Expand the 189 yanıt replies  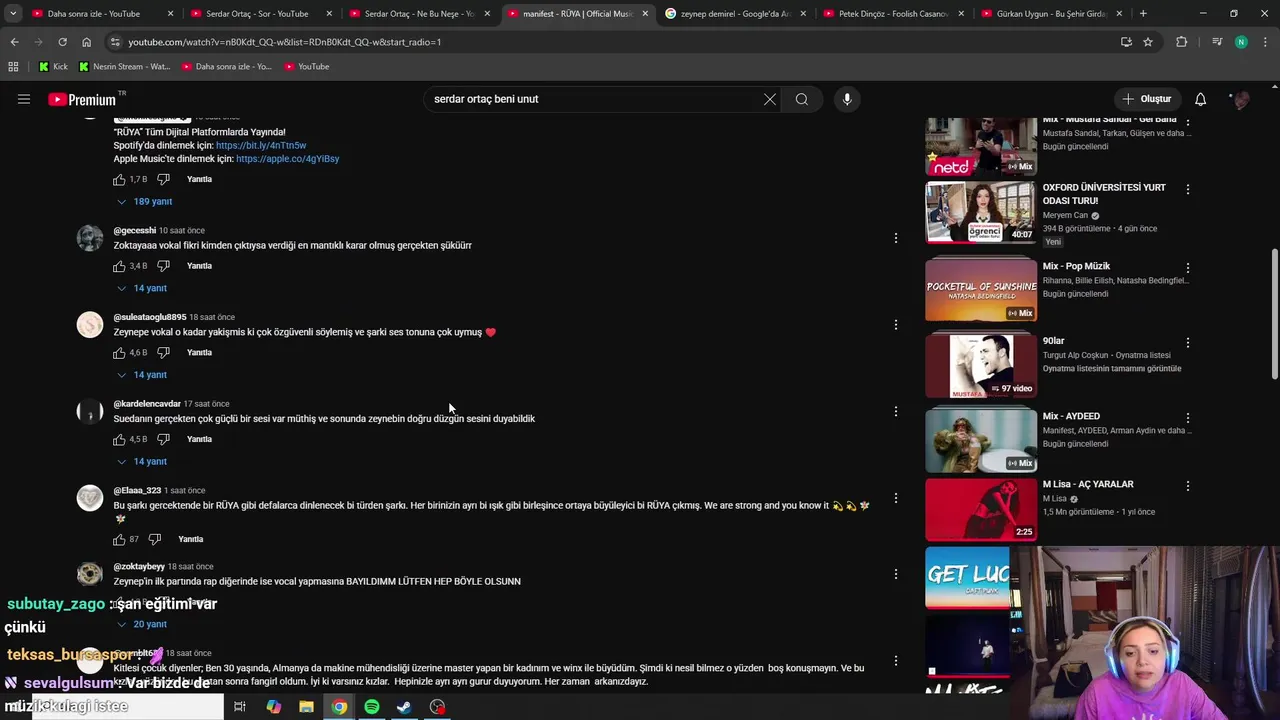click(145, 201)
